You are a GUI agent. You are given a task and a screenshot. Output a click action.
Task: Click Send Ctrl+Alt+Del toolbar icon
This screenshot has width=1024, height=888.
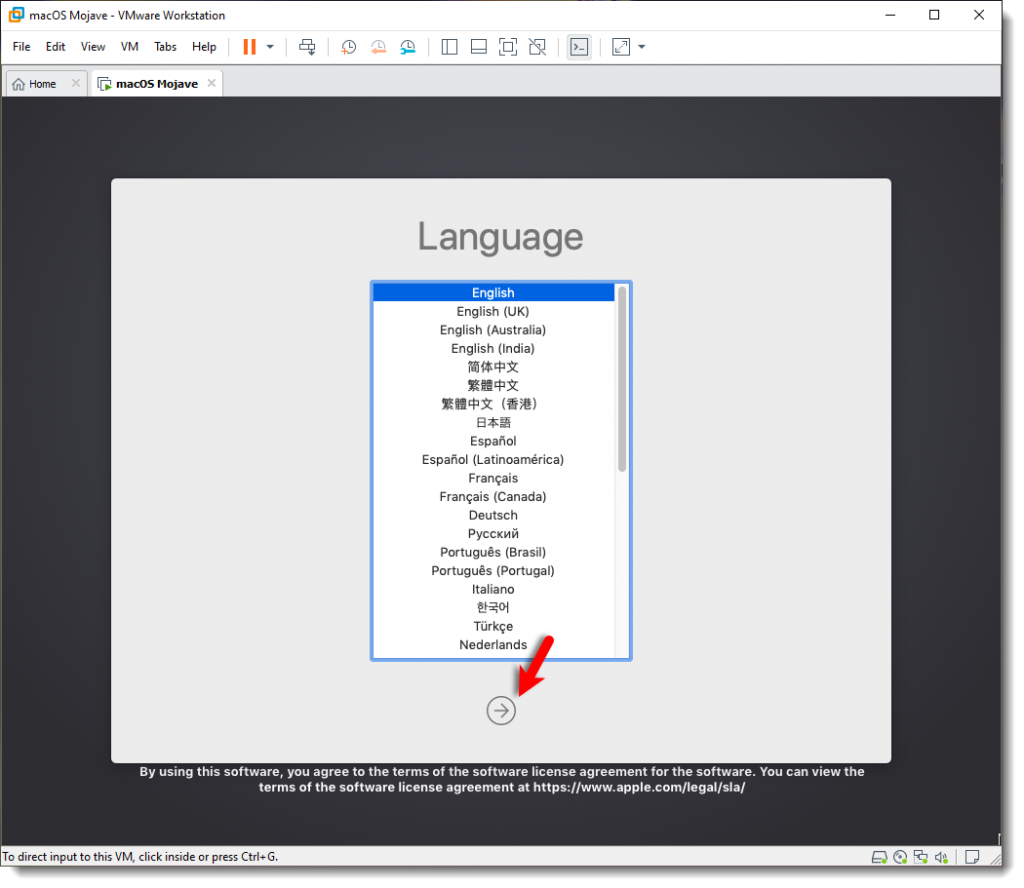point(308,47)
